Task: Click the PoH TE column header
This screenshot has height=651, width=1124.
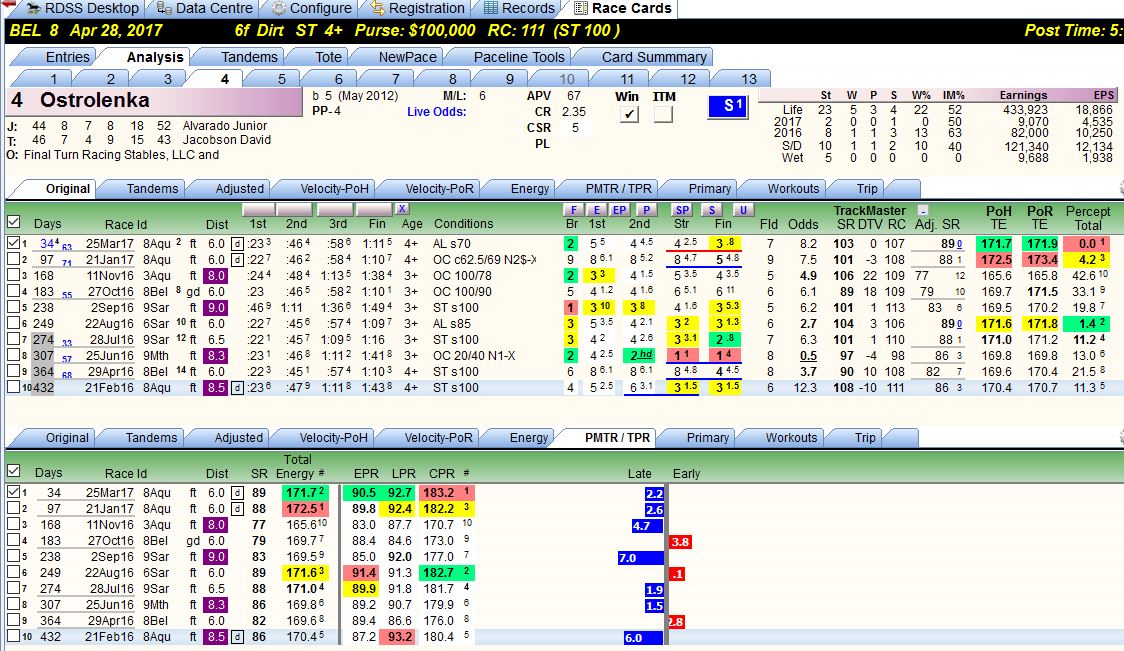Action: [998, 217]
